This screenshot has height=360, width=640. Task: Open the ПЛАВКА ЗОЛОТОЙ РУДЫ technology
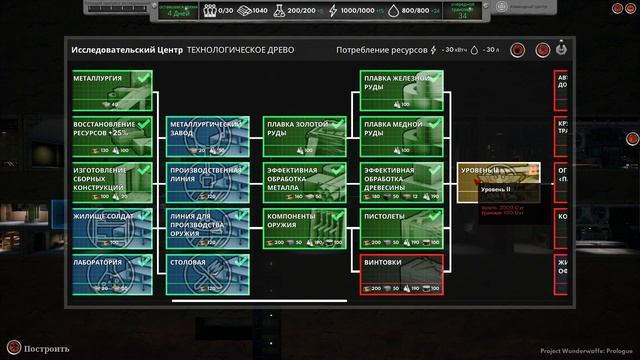click(304, 136)
